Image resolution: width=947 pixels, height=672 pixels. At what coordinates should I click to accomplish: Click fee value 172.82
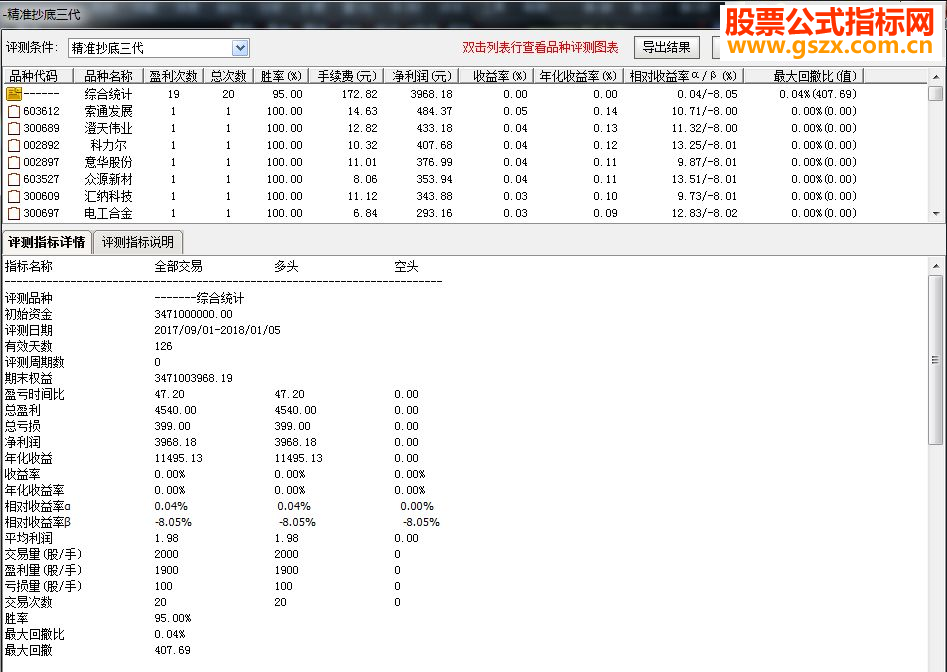point(359,94)
